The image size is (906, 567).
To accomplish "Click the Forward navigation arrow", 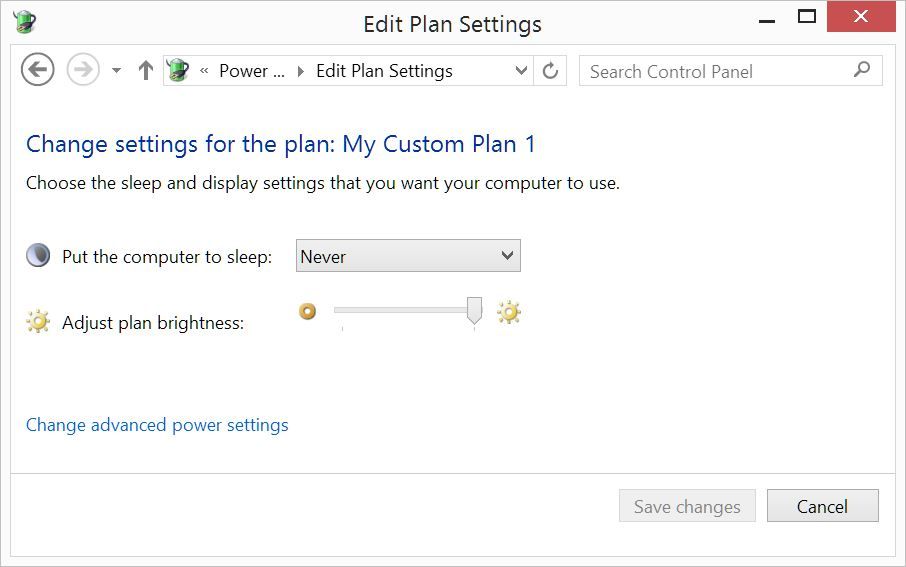I will coord(83,71).
